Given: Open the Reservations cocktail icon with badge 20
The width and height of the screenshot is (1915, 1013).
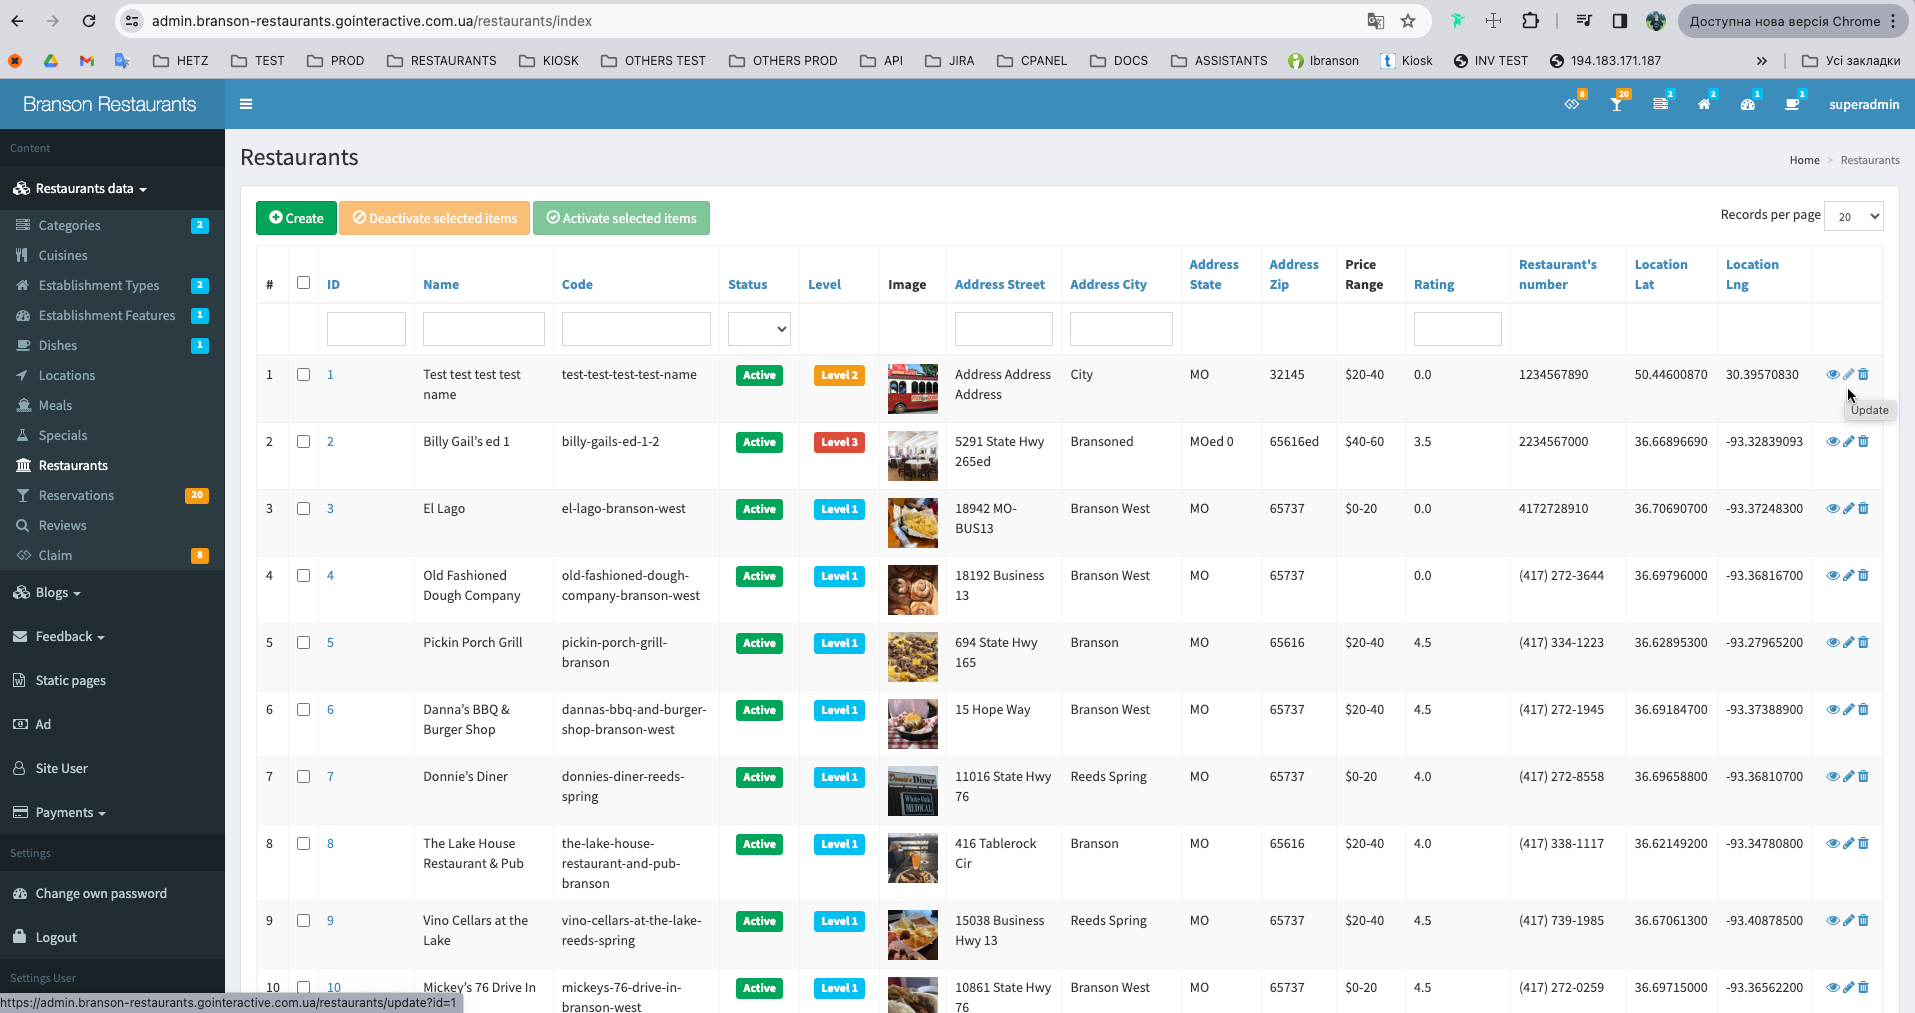Looking at the screenshot, I should (x=1617, y=105).
